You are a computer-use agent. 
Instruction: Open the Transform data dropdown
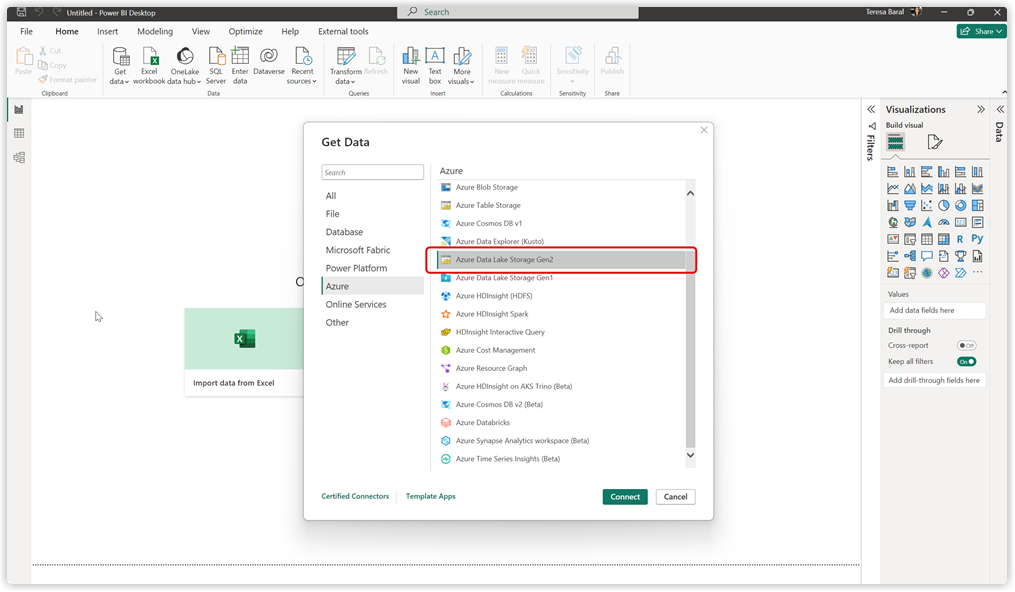click(x=346, y=66)
